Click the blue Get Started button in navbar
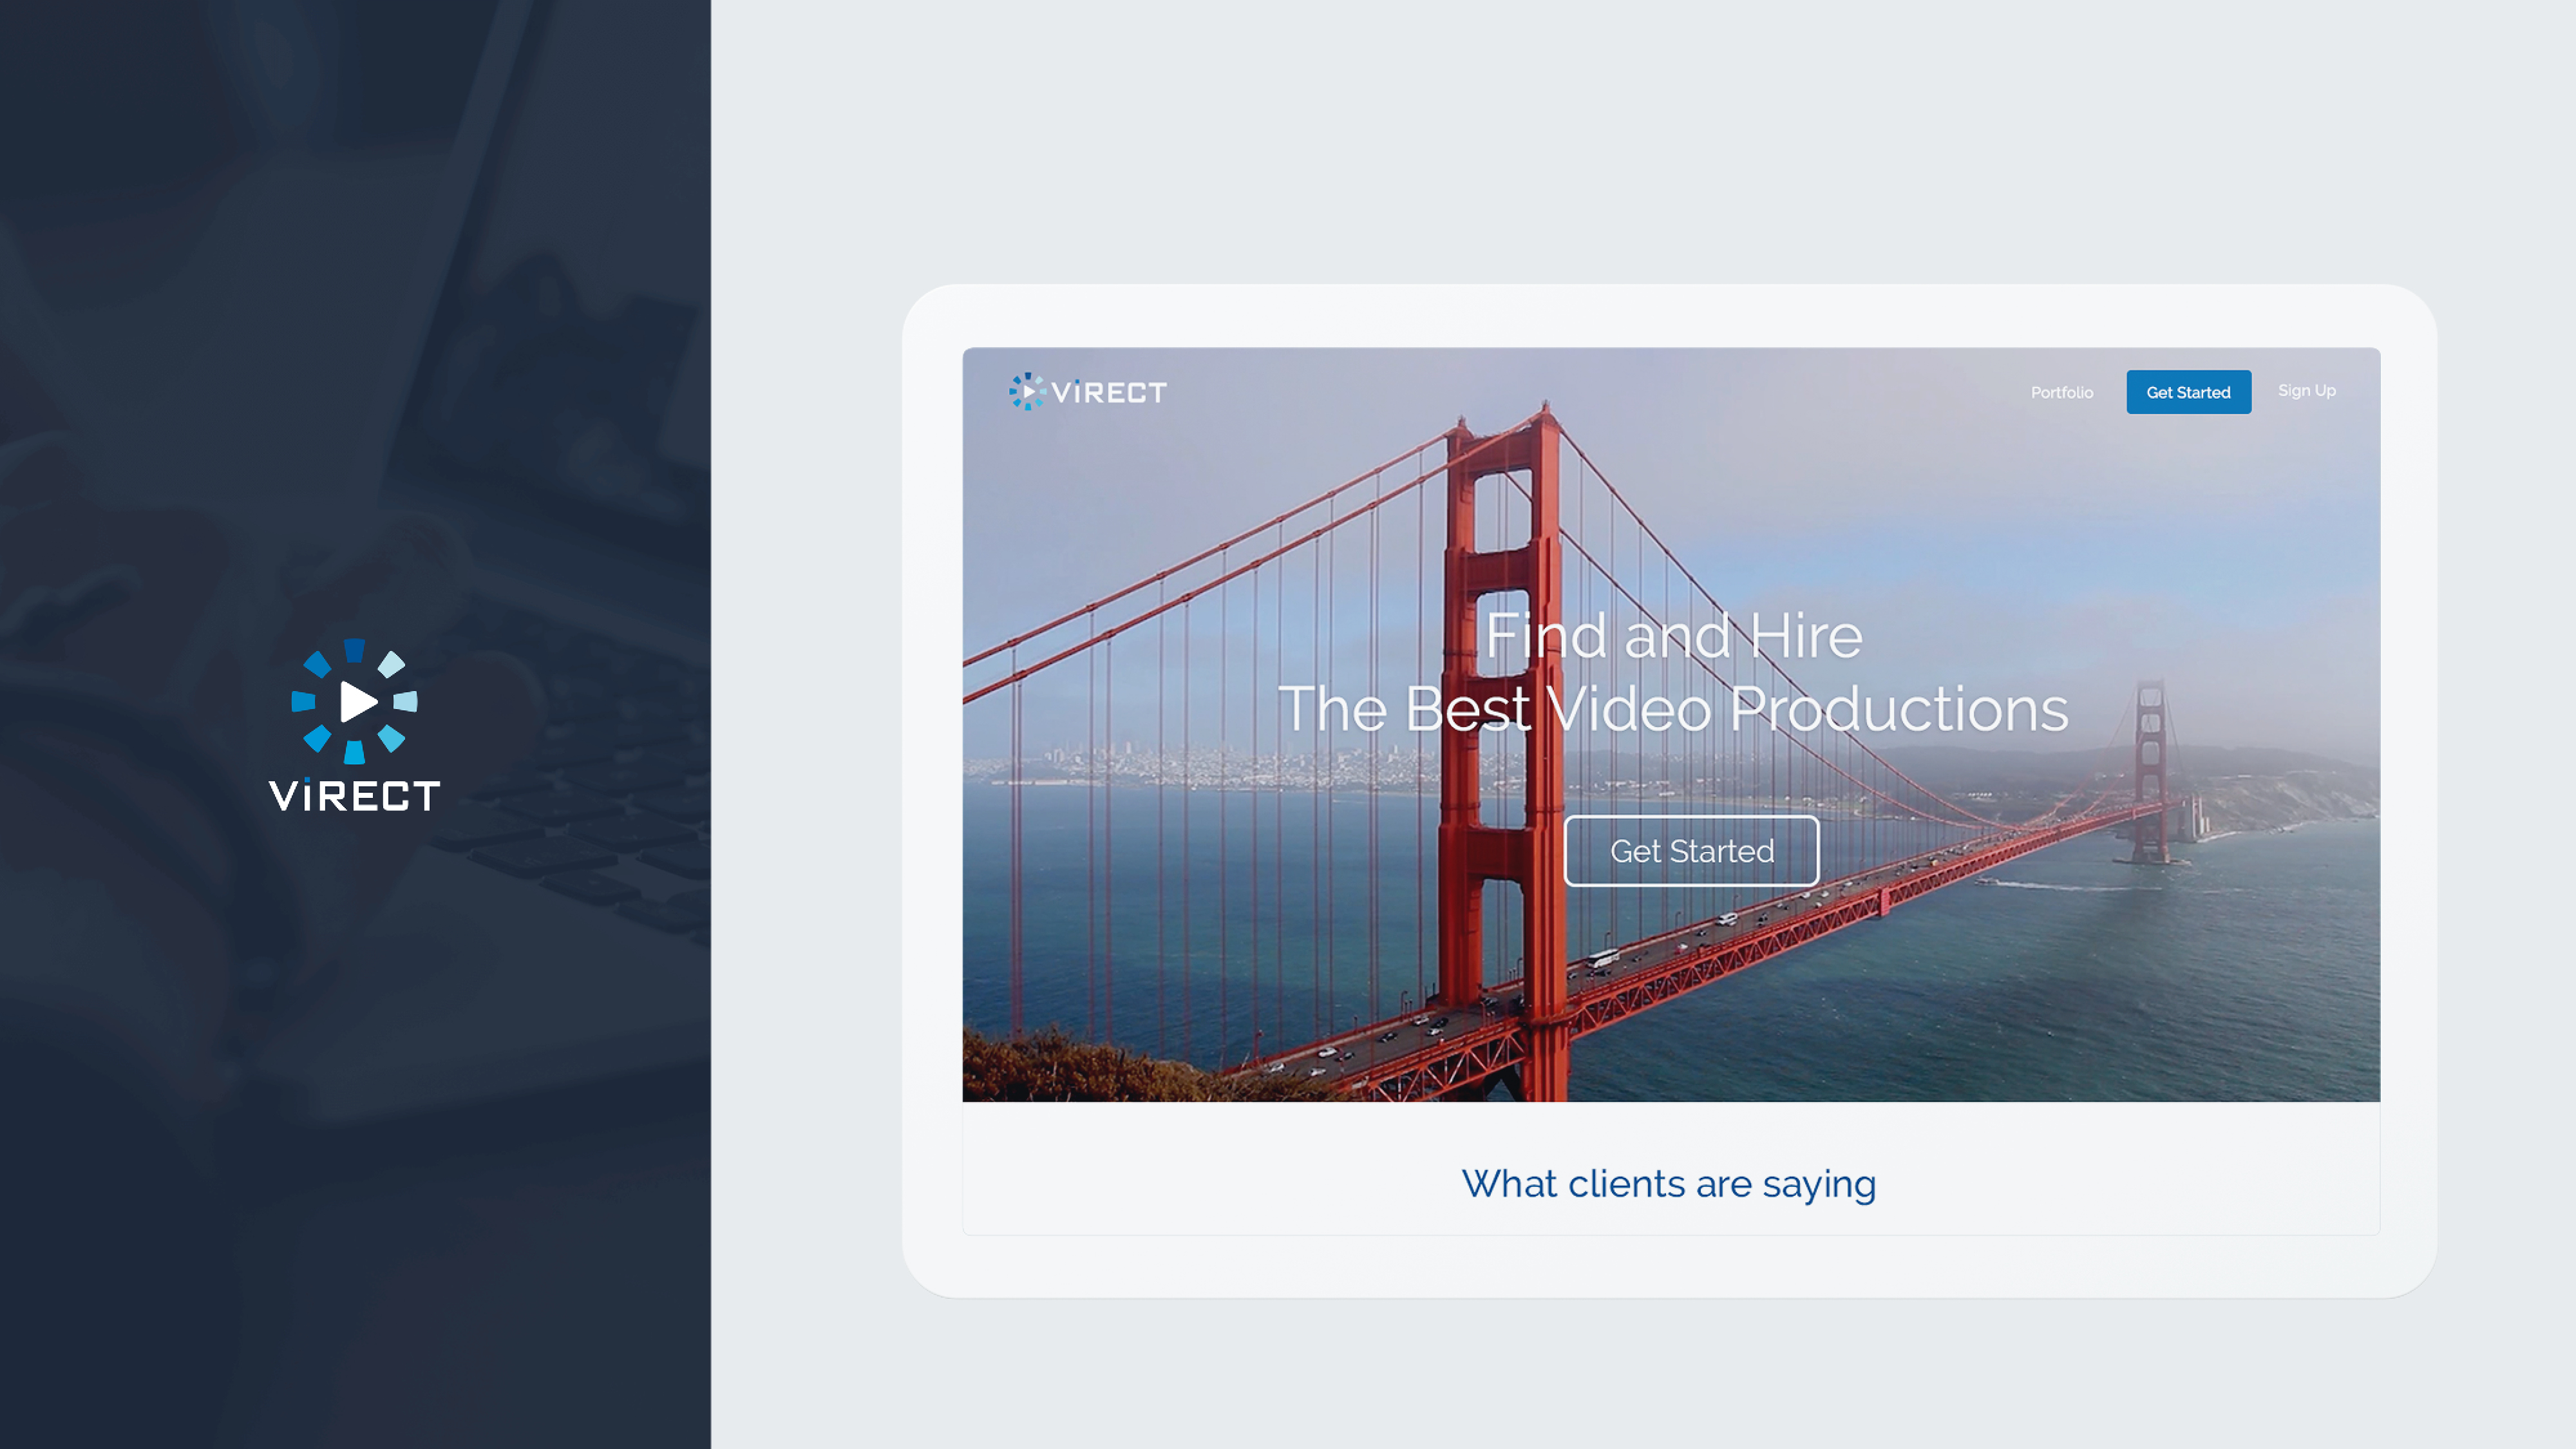This screenshot has width=2576, height=1449. (x=2188, y=392)
